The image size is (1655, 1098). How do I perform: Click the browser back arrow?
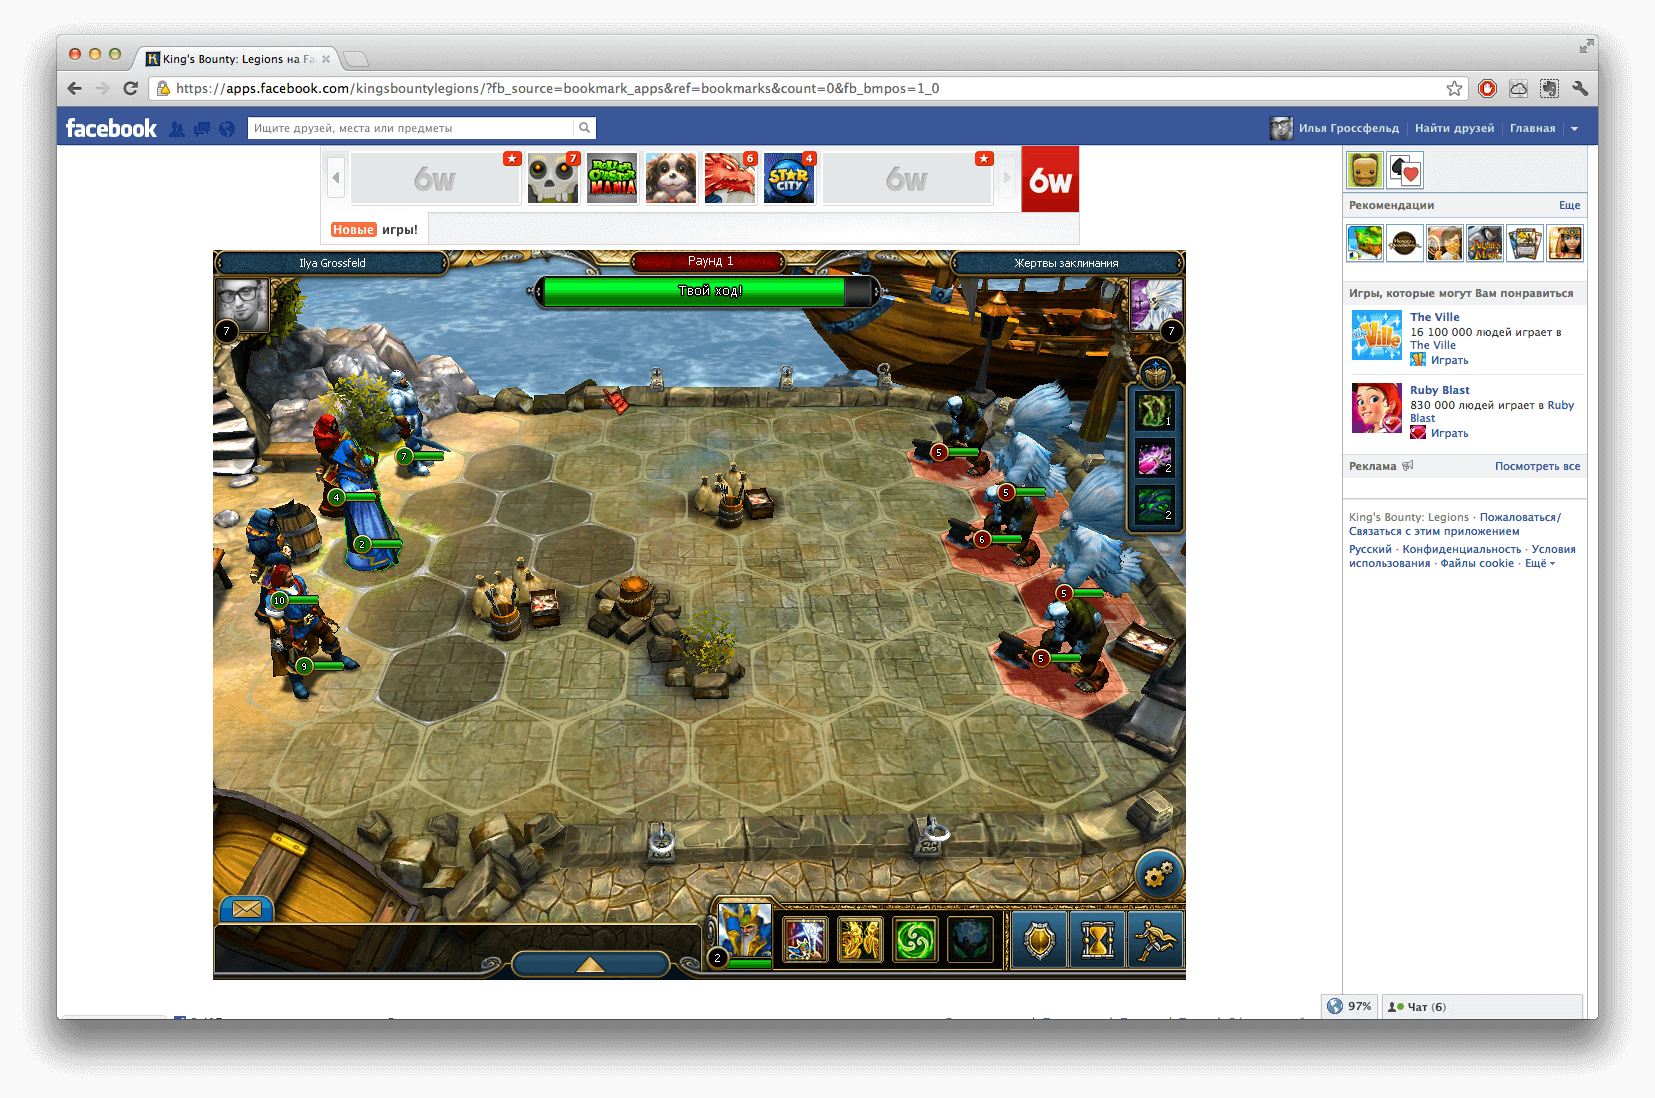point(75,88)
